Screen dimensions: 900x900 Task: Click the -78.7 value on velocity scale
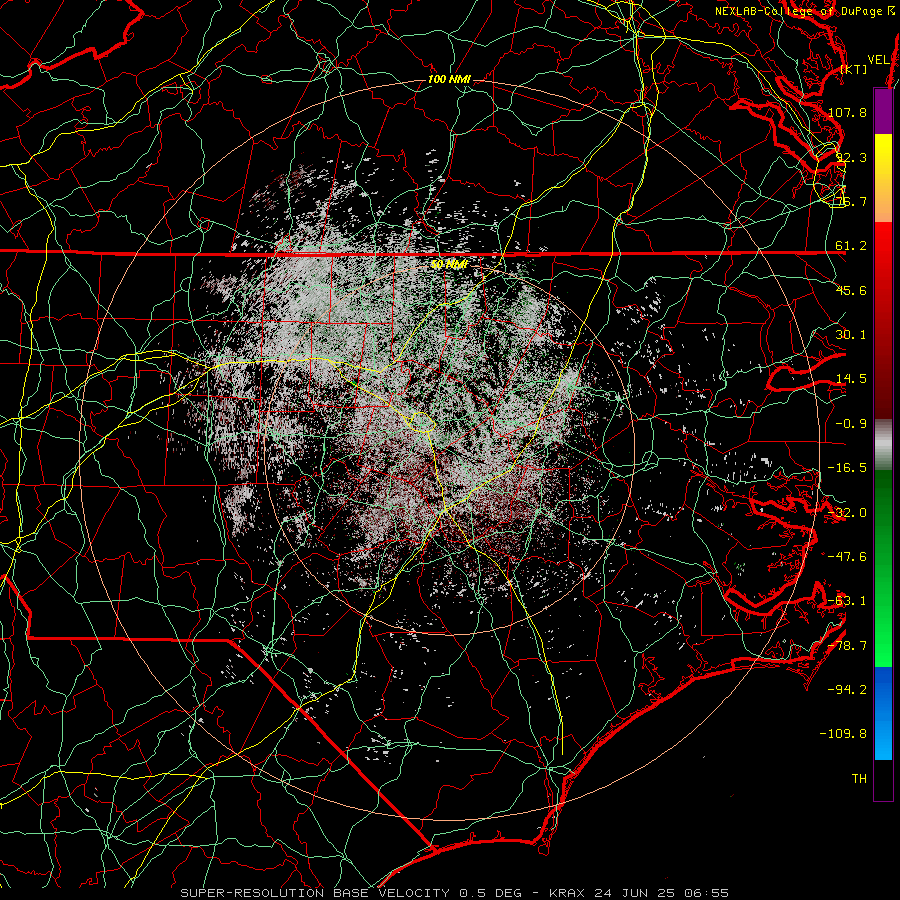coord(847,646)
